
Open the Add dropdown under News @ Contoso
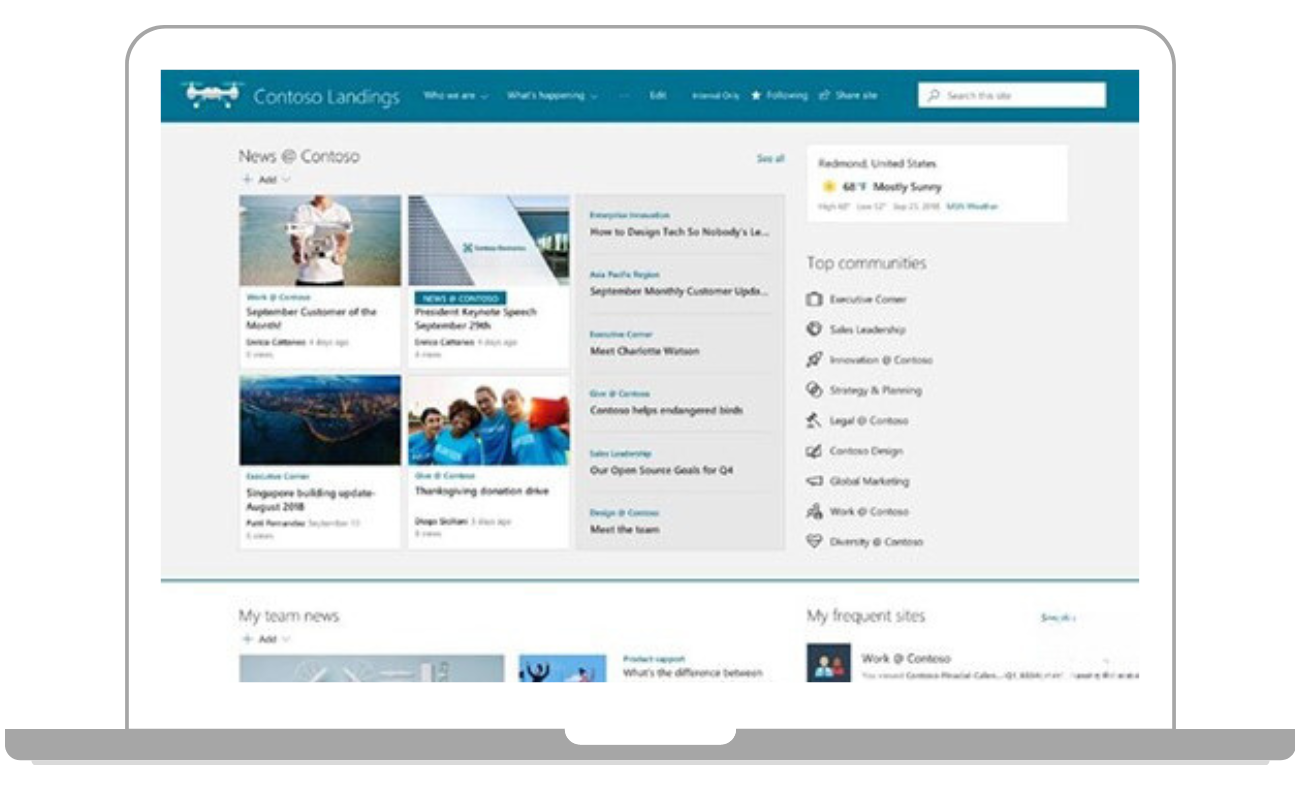[x=266, y=180]
